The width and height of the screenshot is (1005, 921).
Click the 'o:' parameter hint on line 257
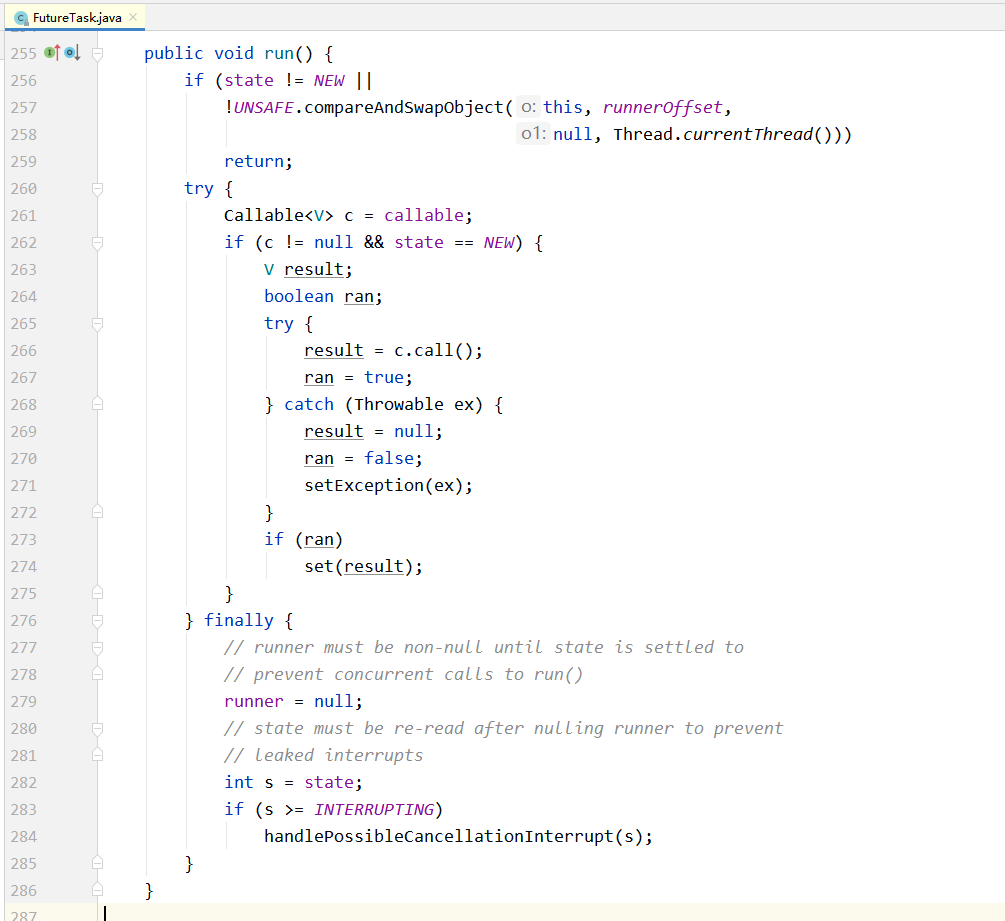coord(529,107)
